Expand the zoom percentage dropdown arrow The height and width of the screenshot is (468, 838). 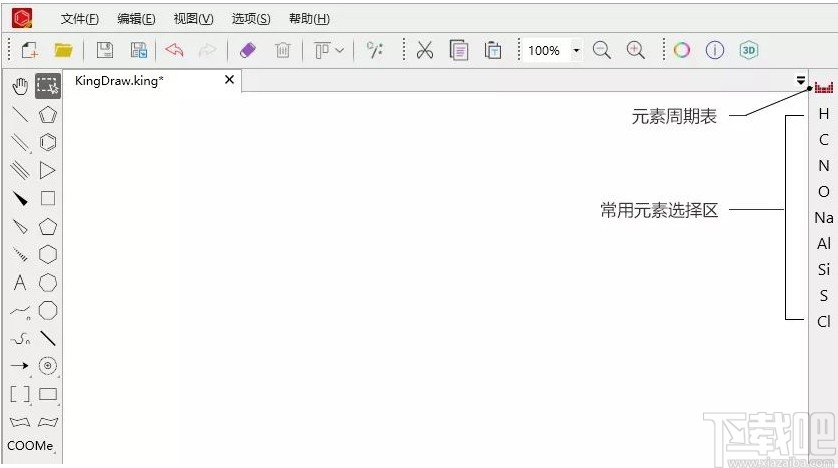(576, 51)
